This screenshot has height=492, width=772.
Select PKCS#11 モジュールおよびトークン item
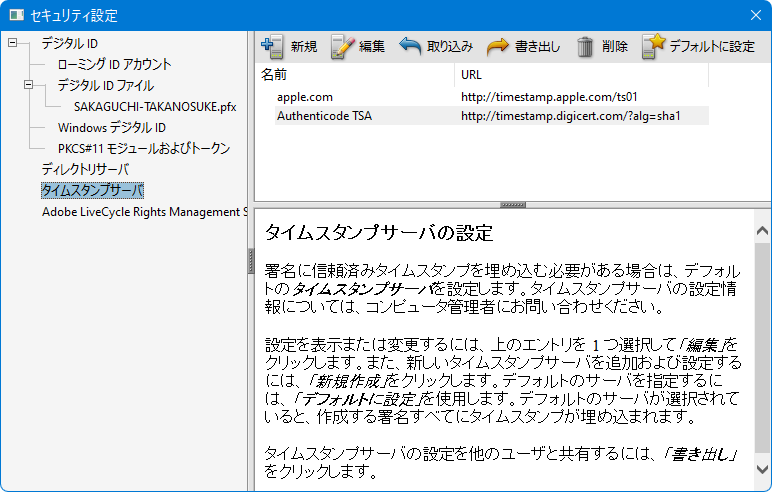143,148
